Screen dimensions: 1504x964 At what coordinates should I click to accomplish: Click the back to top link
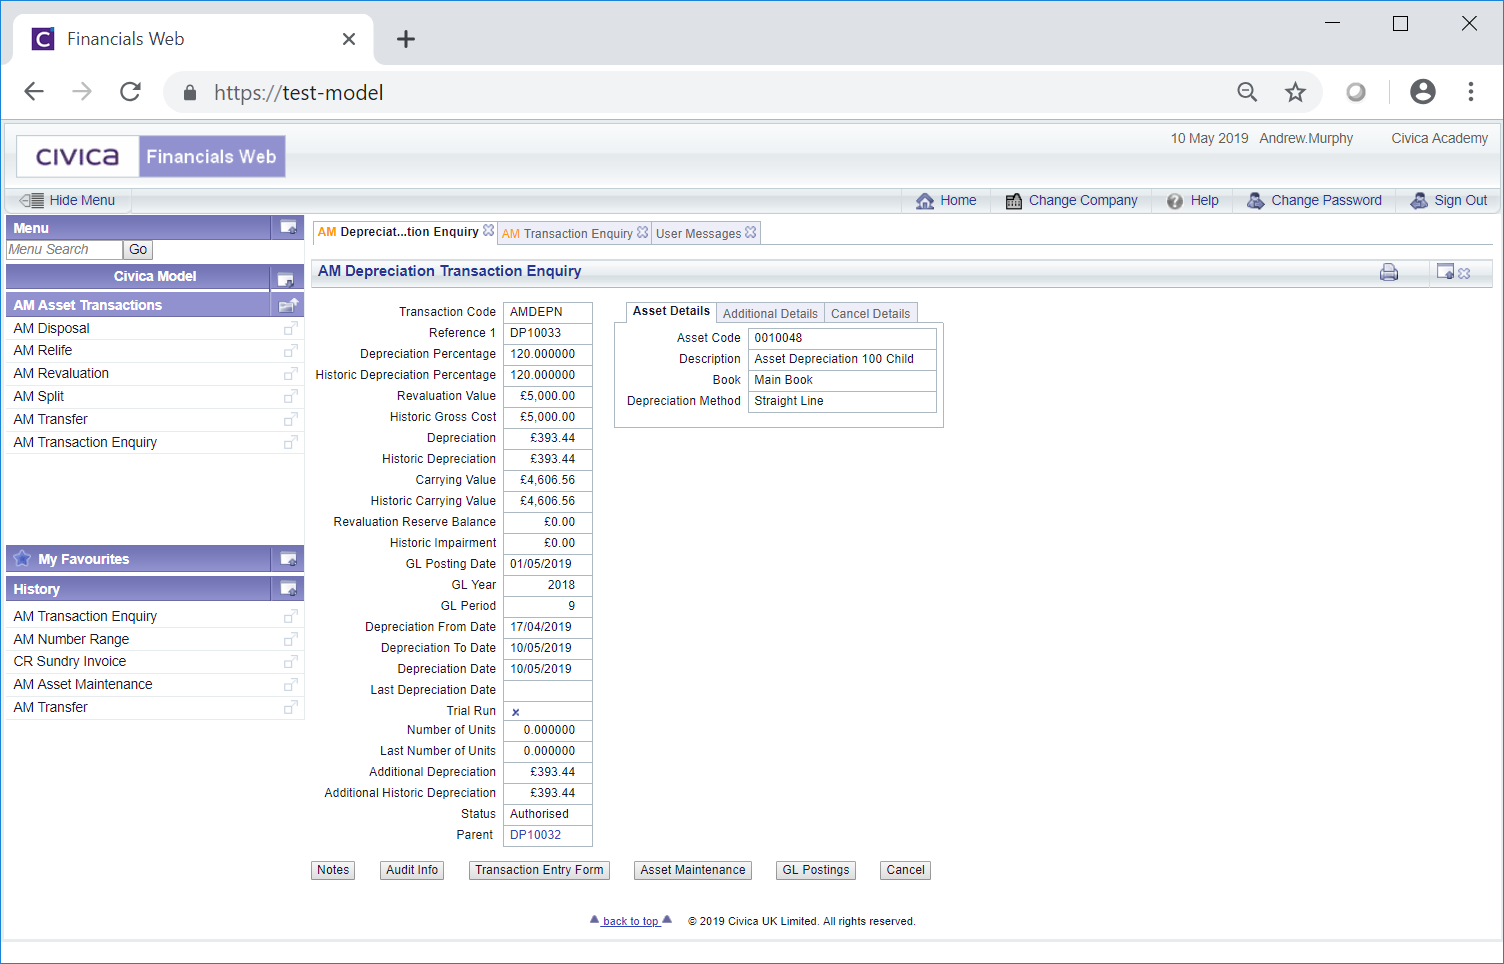[x=631, y=921]
